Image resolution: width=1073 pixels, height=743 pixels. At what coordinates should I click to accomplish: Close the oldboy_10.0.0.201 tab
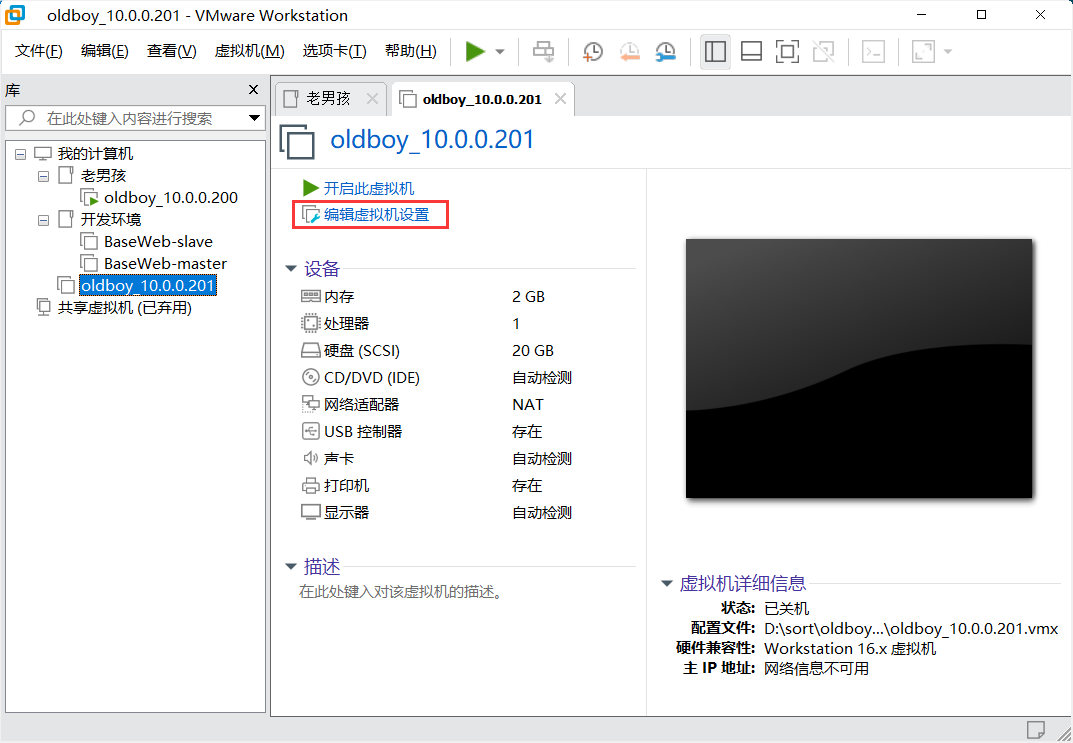(x=560, y=99)
